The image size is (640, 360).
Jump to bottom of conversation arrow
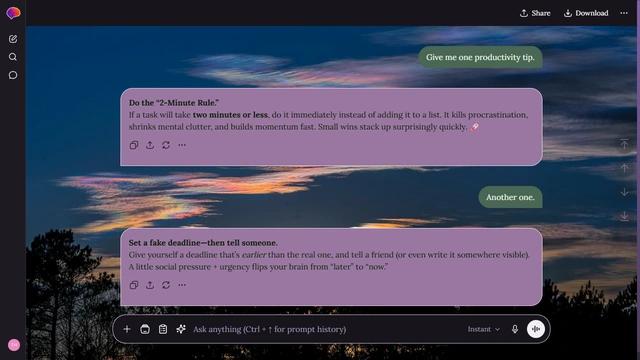pos(624,216)
